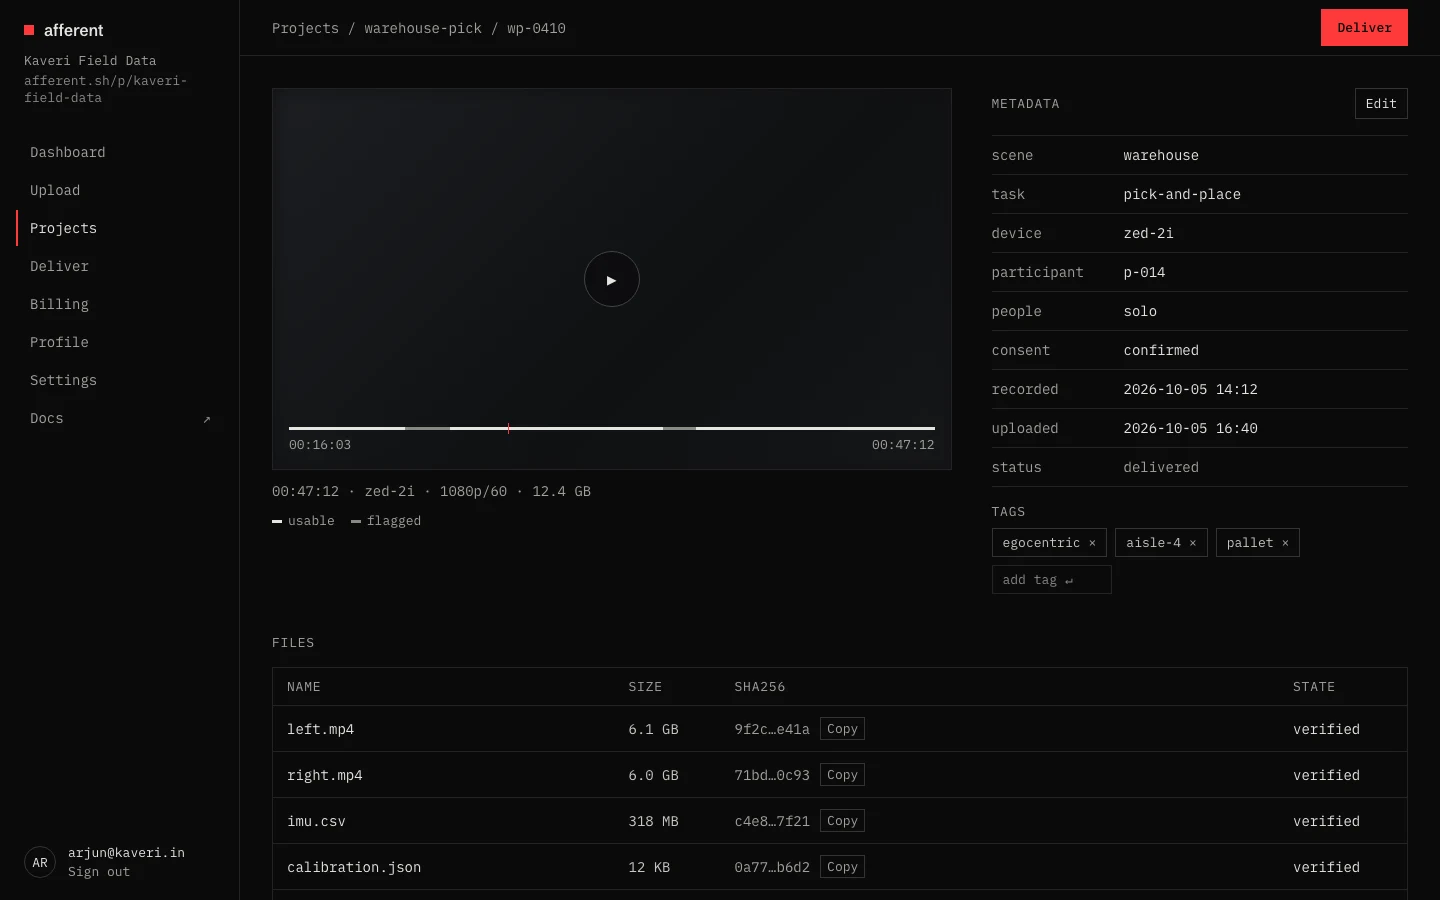Click the red Deliver button
This screenshot has height=900, width=1440.
point(1364,28)
